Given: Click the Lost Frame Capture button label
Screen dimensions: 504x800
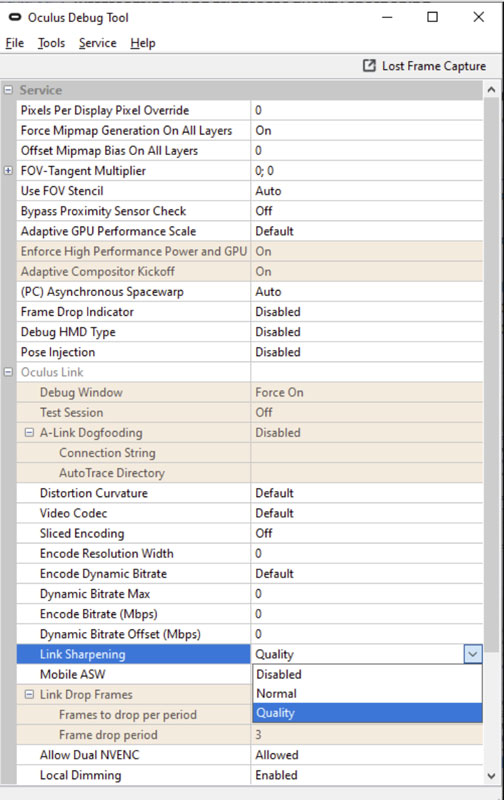Looking at the screenshot, I should pyautogui.click(x=434, y=66).
